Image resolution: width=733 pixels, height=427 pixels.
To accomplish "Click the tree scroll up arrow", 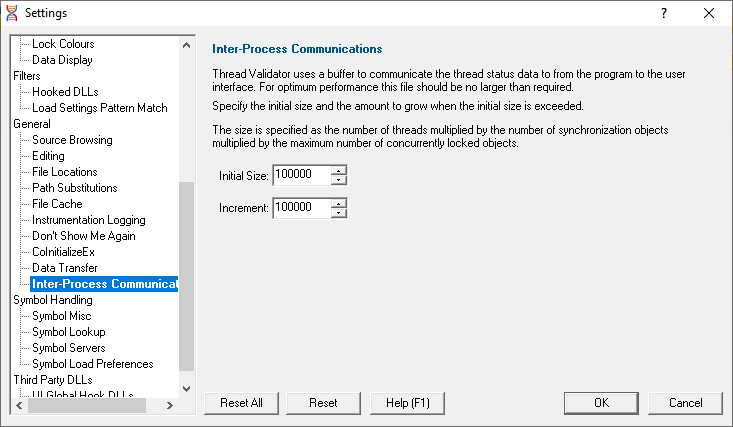I will tap(187, 45).
